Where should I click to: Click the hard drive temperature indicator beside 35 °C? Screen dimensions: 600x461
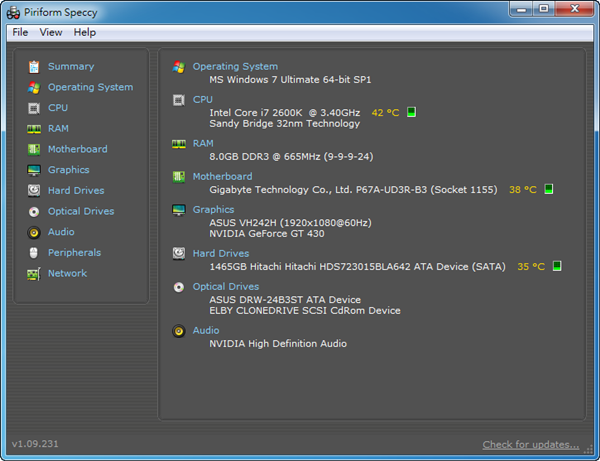point(557,267)
